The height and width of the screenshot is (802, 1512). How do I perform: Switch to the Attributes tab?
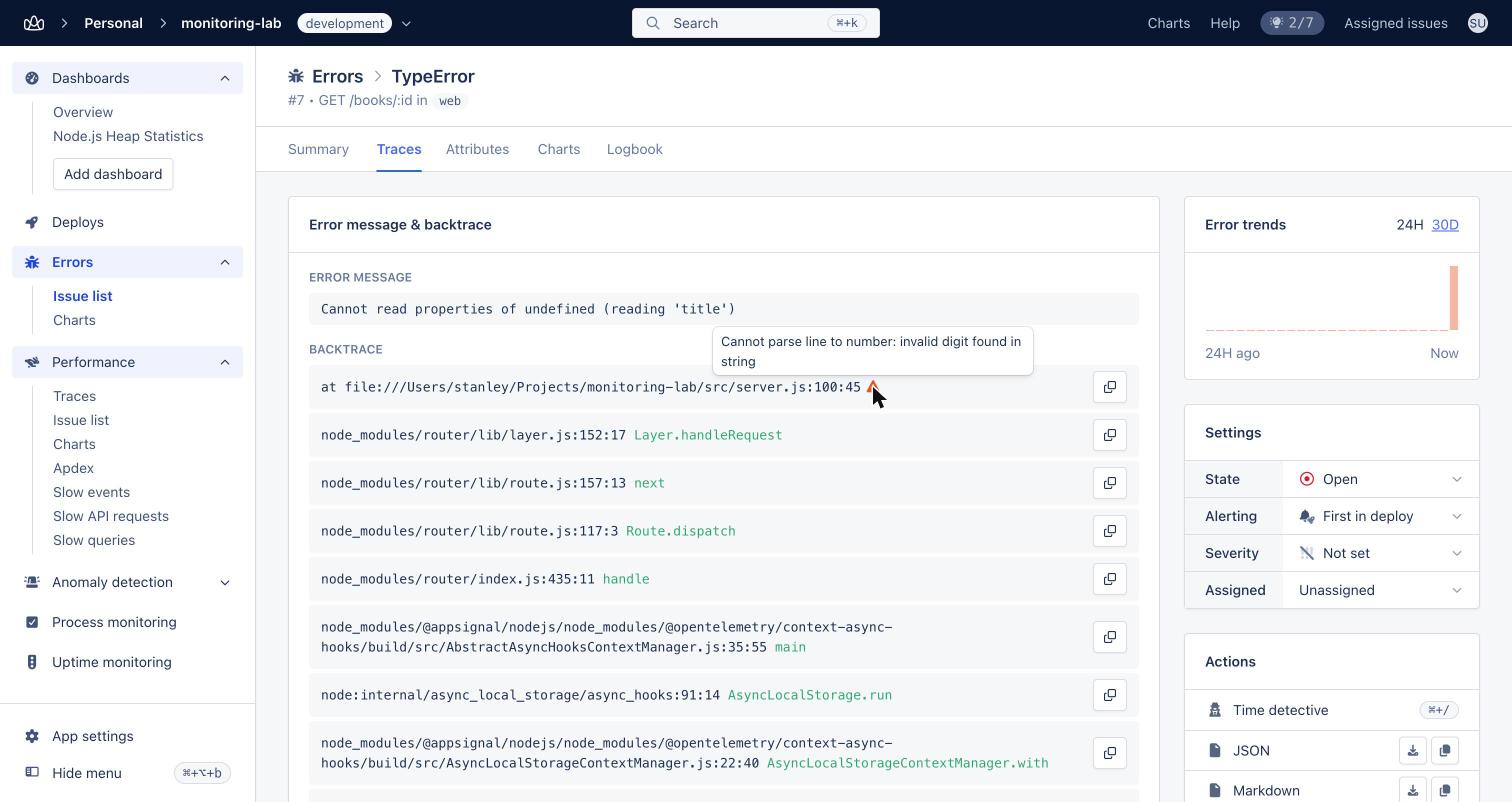(477, 149)
